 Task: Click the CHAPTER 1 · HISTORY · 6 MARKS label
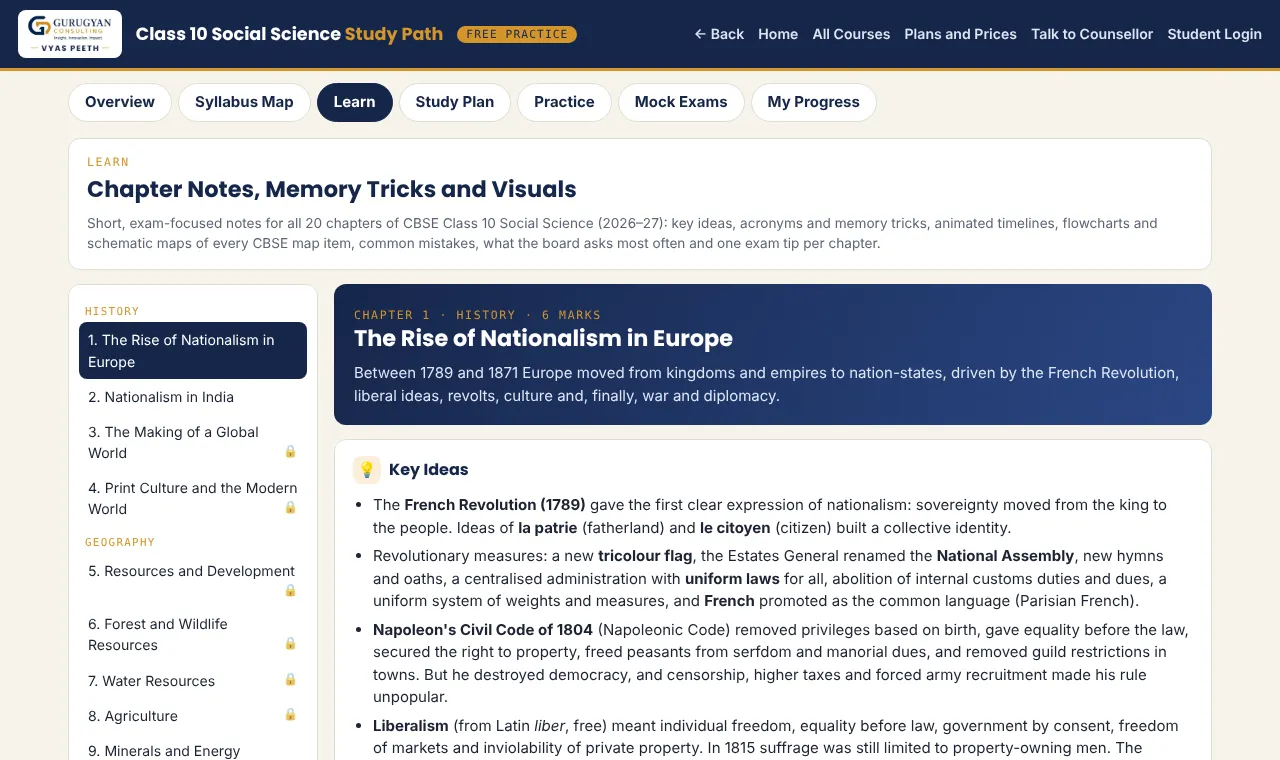pos(478,315)
